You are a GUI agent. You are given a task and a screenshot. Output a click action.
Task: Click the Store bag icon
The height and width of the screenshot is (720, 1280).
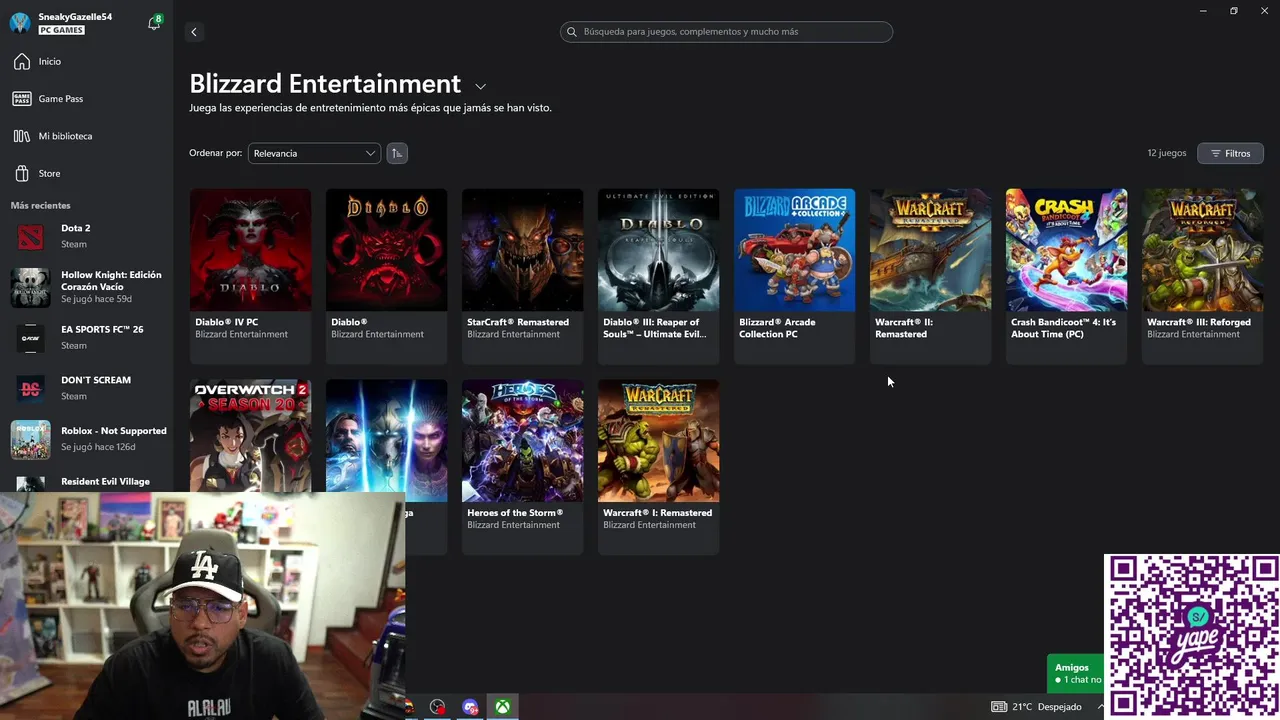[22, 173]
